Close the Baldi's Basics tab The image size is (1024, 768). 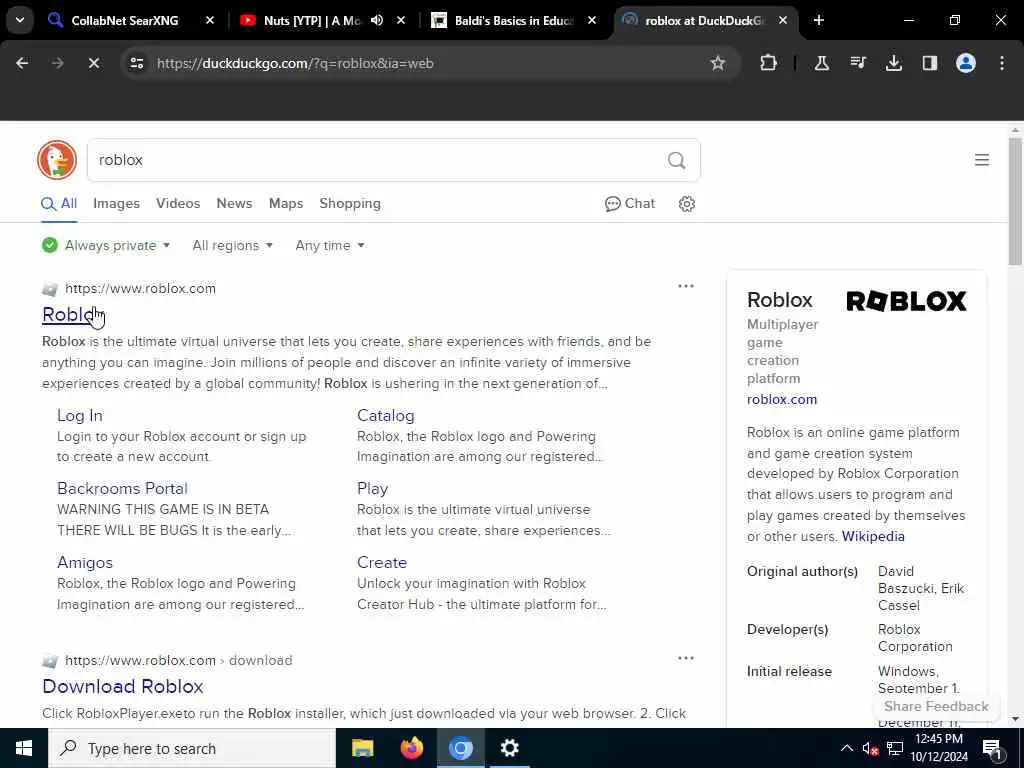(592, 20)
